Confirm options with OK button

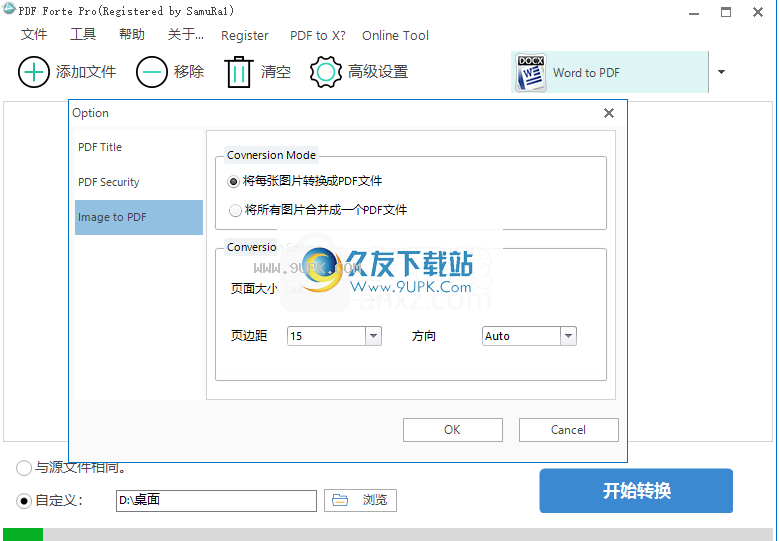(452, 430)
